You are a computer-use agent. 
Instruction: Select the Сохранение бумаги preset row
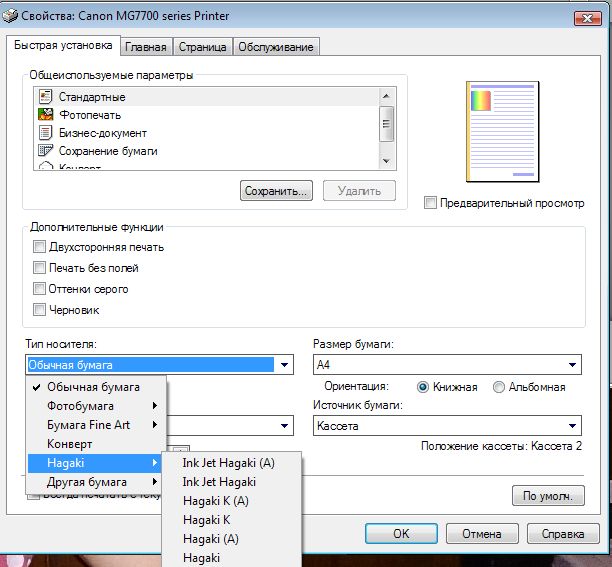[x=207, y=151]
